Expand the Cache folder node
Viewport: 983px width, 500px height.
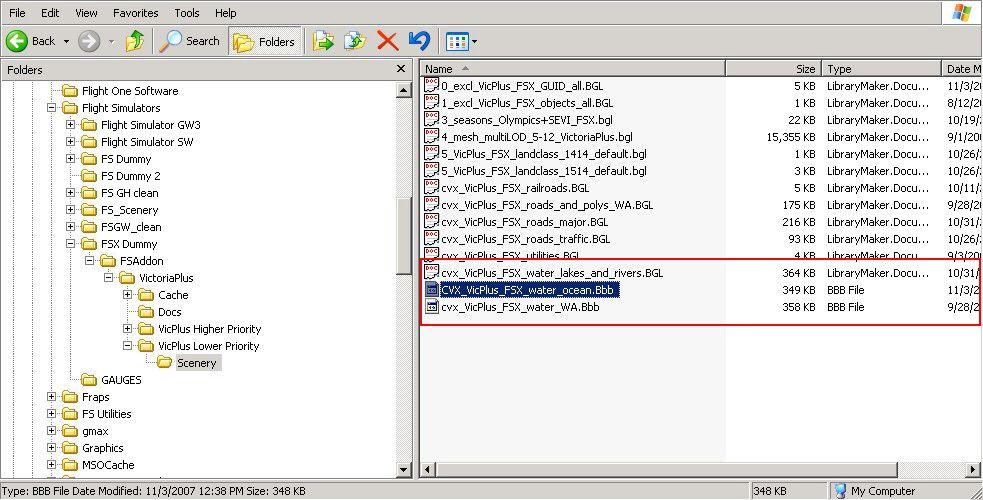pos(128,295)
